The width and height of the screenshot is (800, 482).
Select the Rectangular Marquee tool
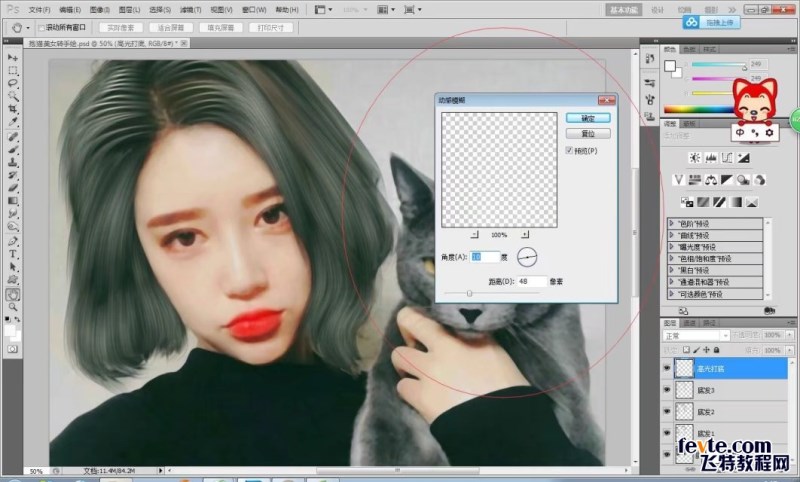(13, 71)
